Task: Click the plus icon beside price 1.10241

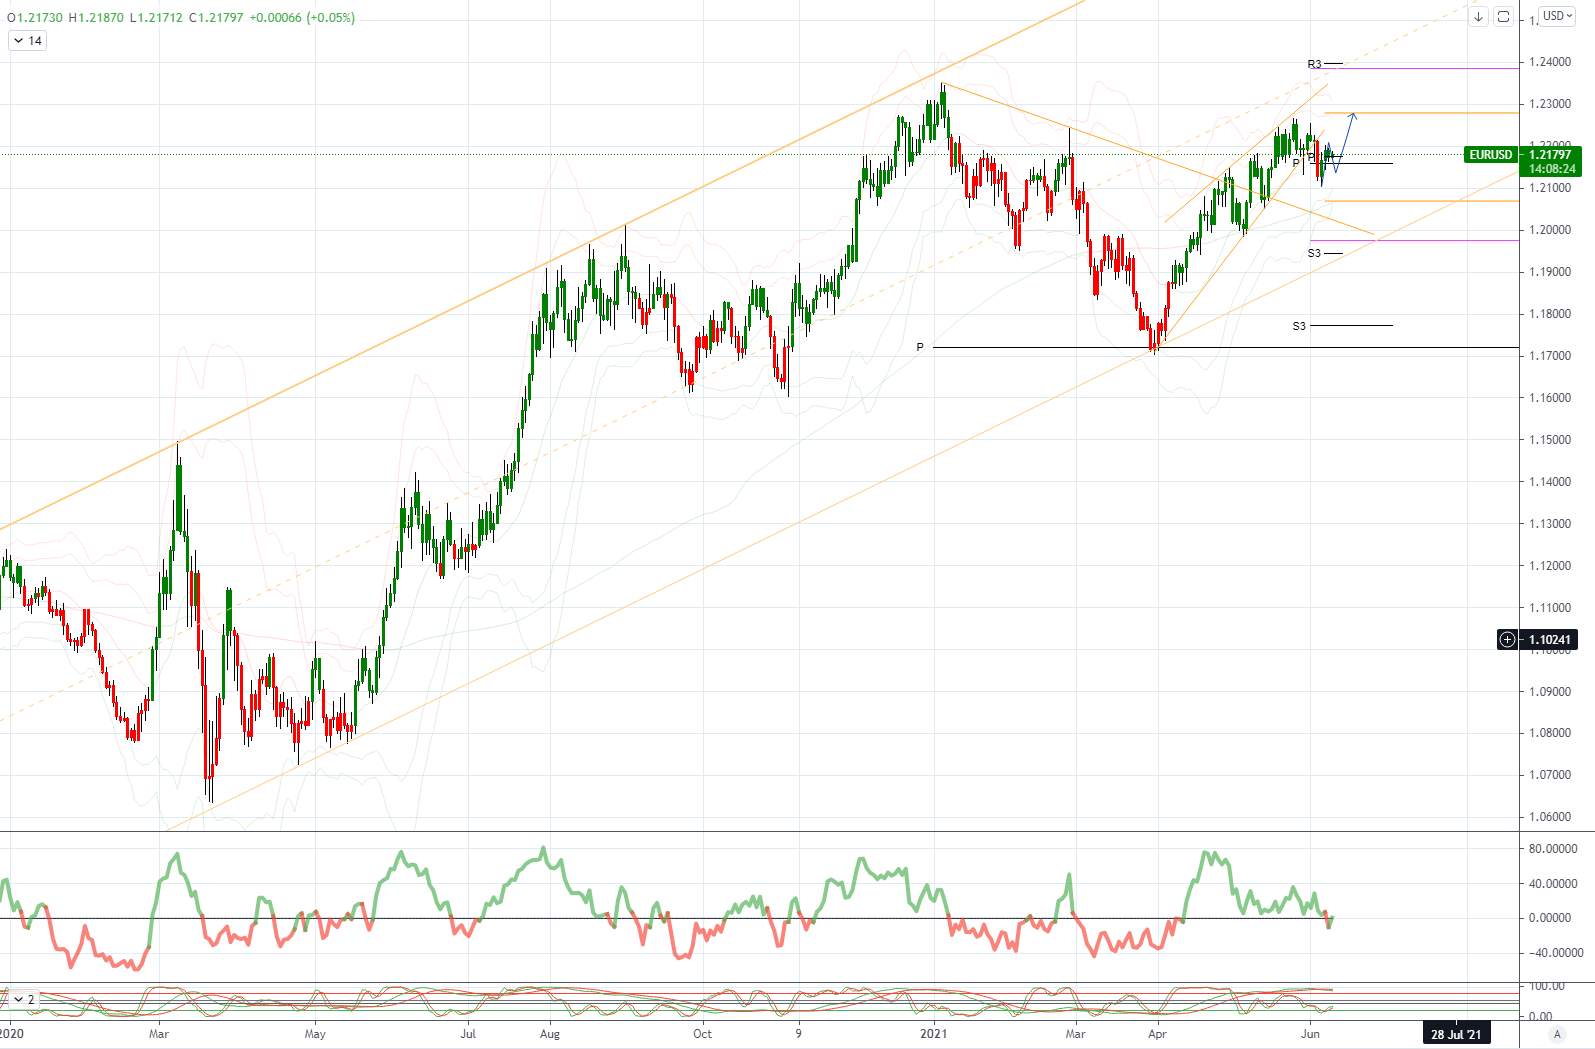Action: (1507, 639)
